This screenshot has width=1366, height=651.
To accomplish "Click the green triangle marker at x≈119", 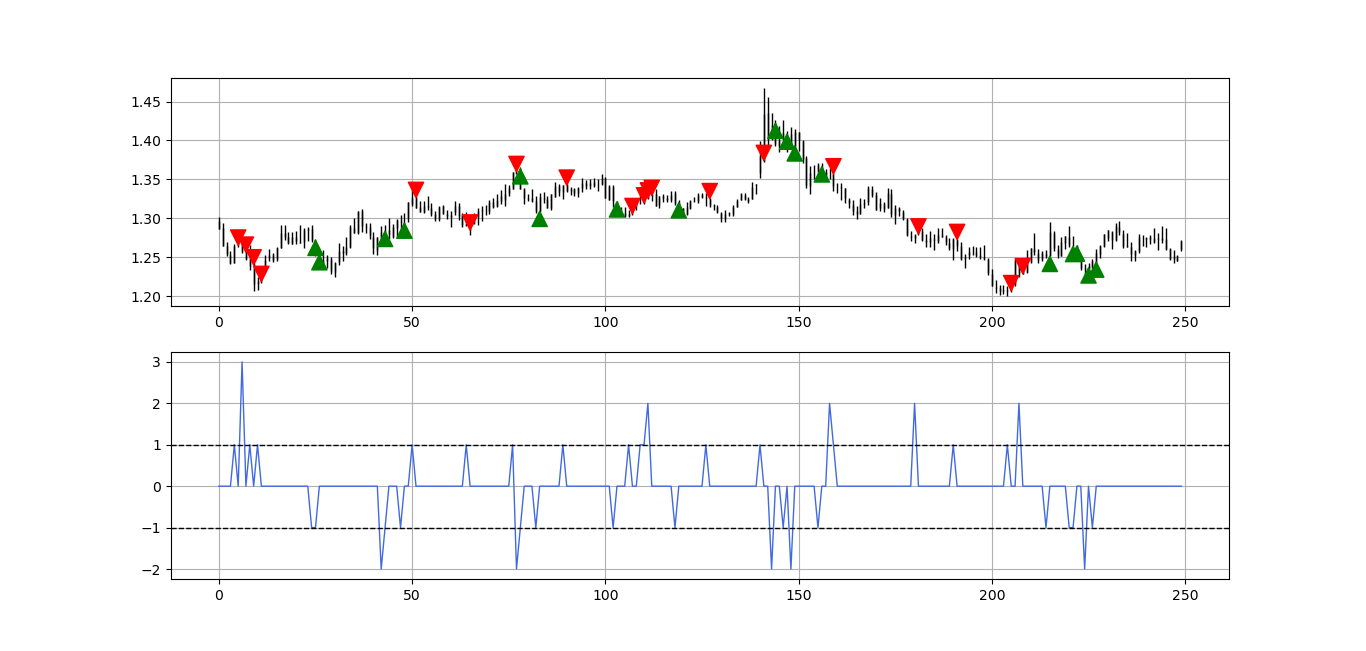I will (x=679, y=210).
